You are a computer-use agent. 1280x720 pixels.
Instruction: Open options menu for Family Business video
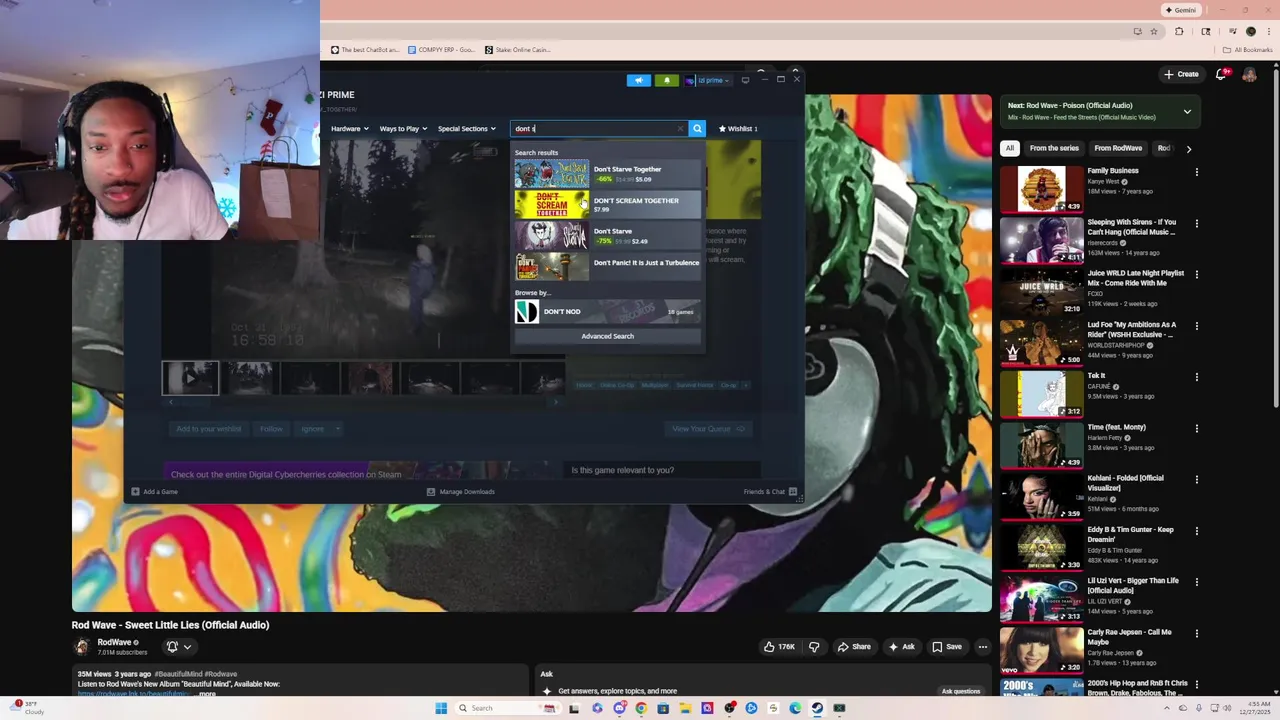tap(1196, 172)
